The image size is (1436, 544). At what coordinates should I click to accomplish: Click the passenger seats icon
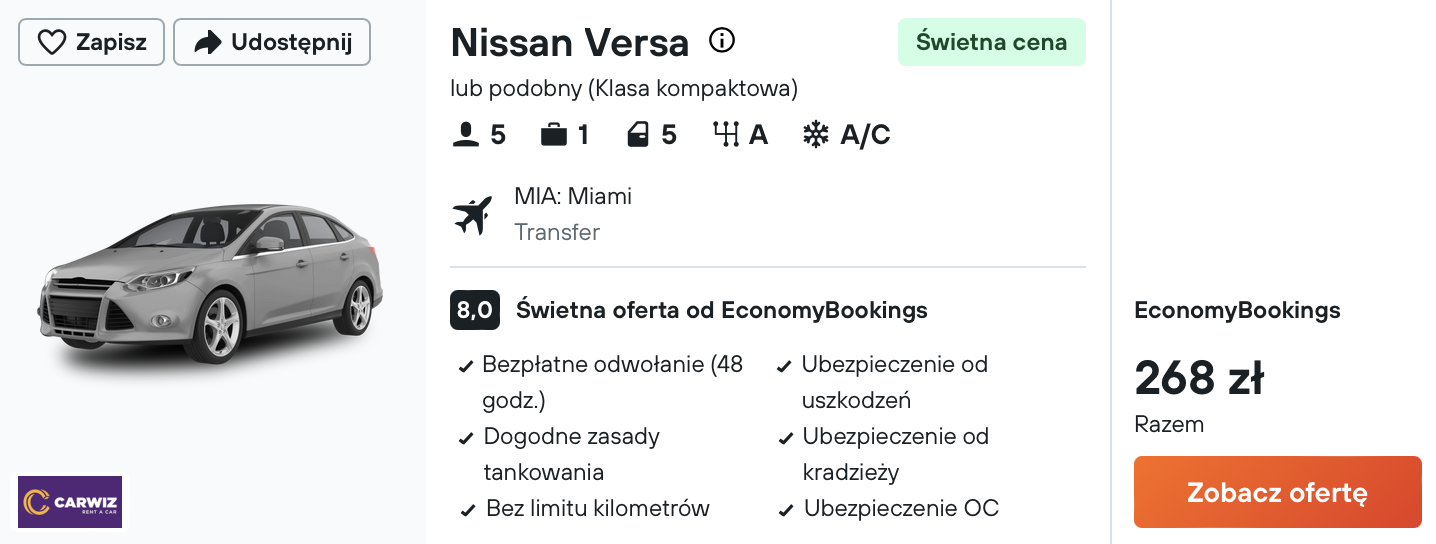[466, 134]
